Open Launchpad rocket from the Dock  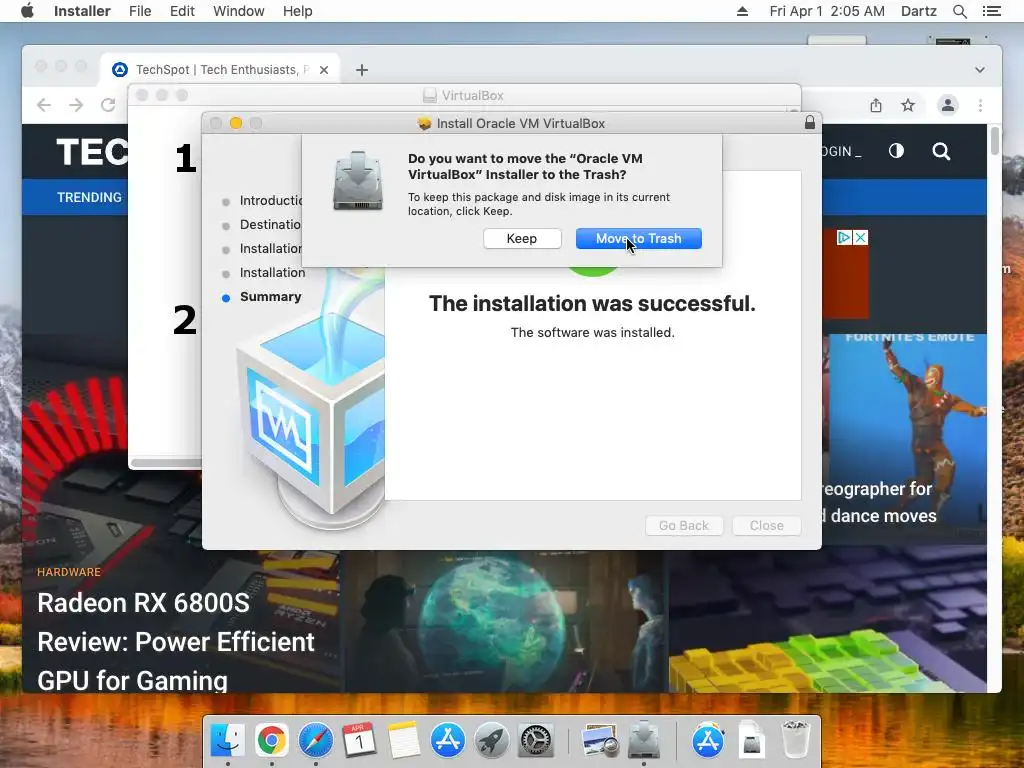click(x=492, y=741)
